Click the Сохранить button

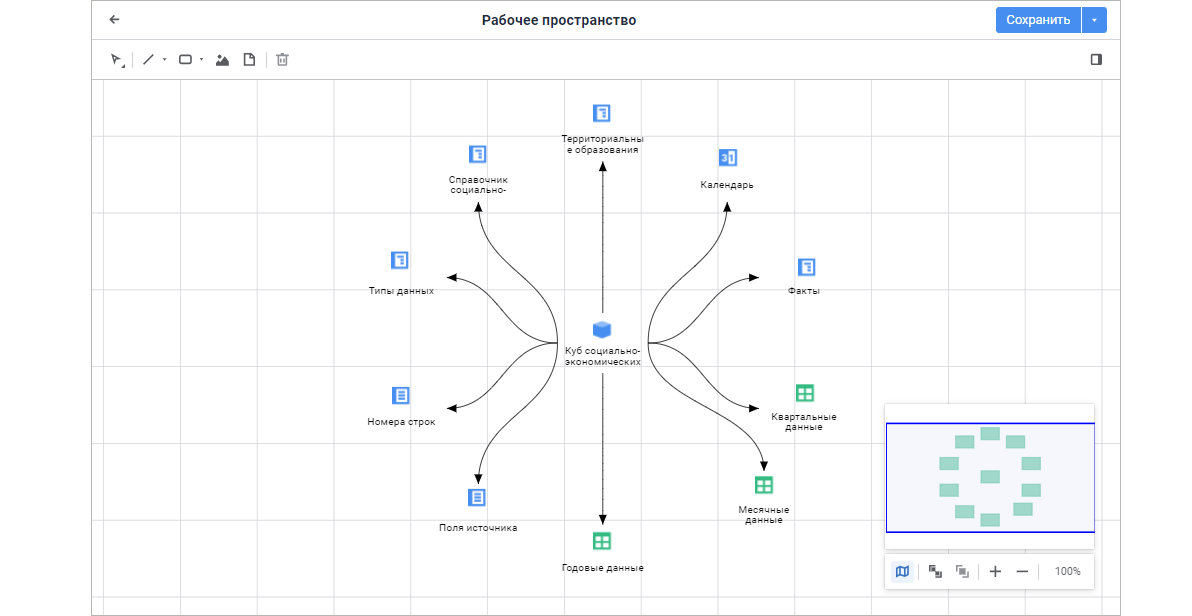click(x=1038, y=20)
